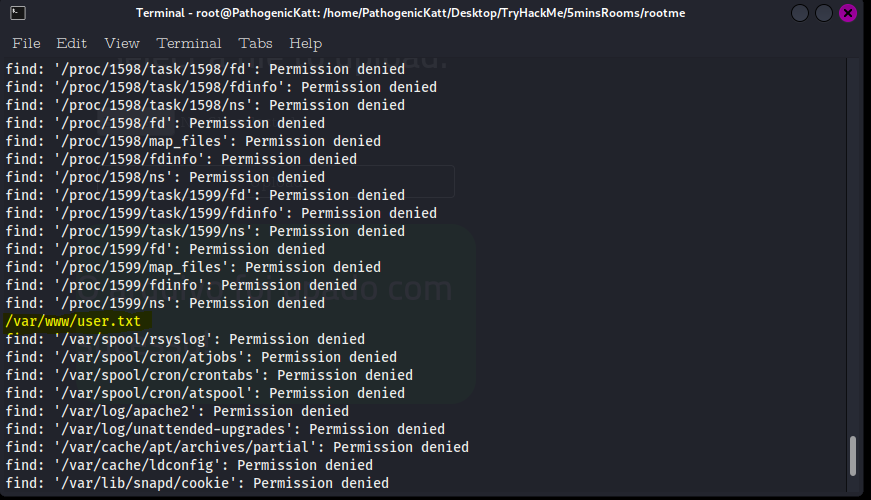
Task: Open the File menu
Action: coord(26,43)
